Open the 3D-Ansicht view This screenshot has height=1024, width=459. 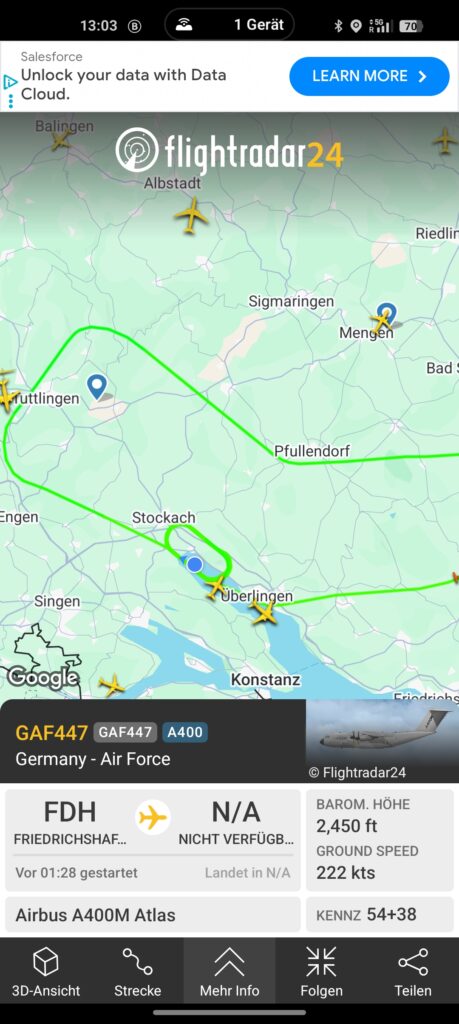click(46, 972)
